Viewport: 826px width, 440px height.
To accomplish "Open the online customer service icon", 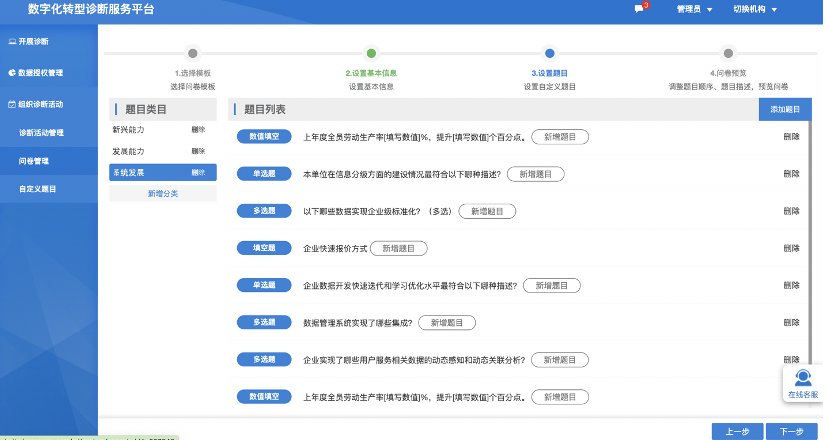I will click(803, 384).
